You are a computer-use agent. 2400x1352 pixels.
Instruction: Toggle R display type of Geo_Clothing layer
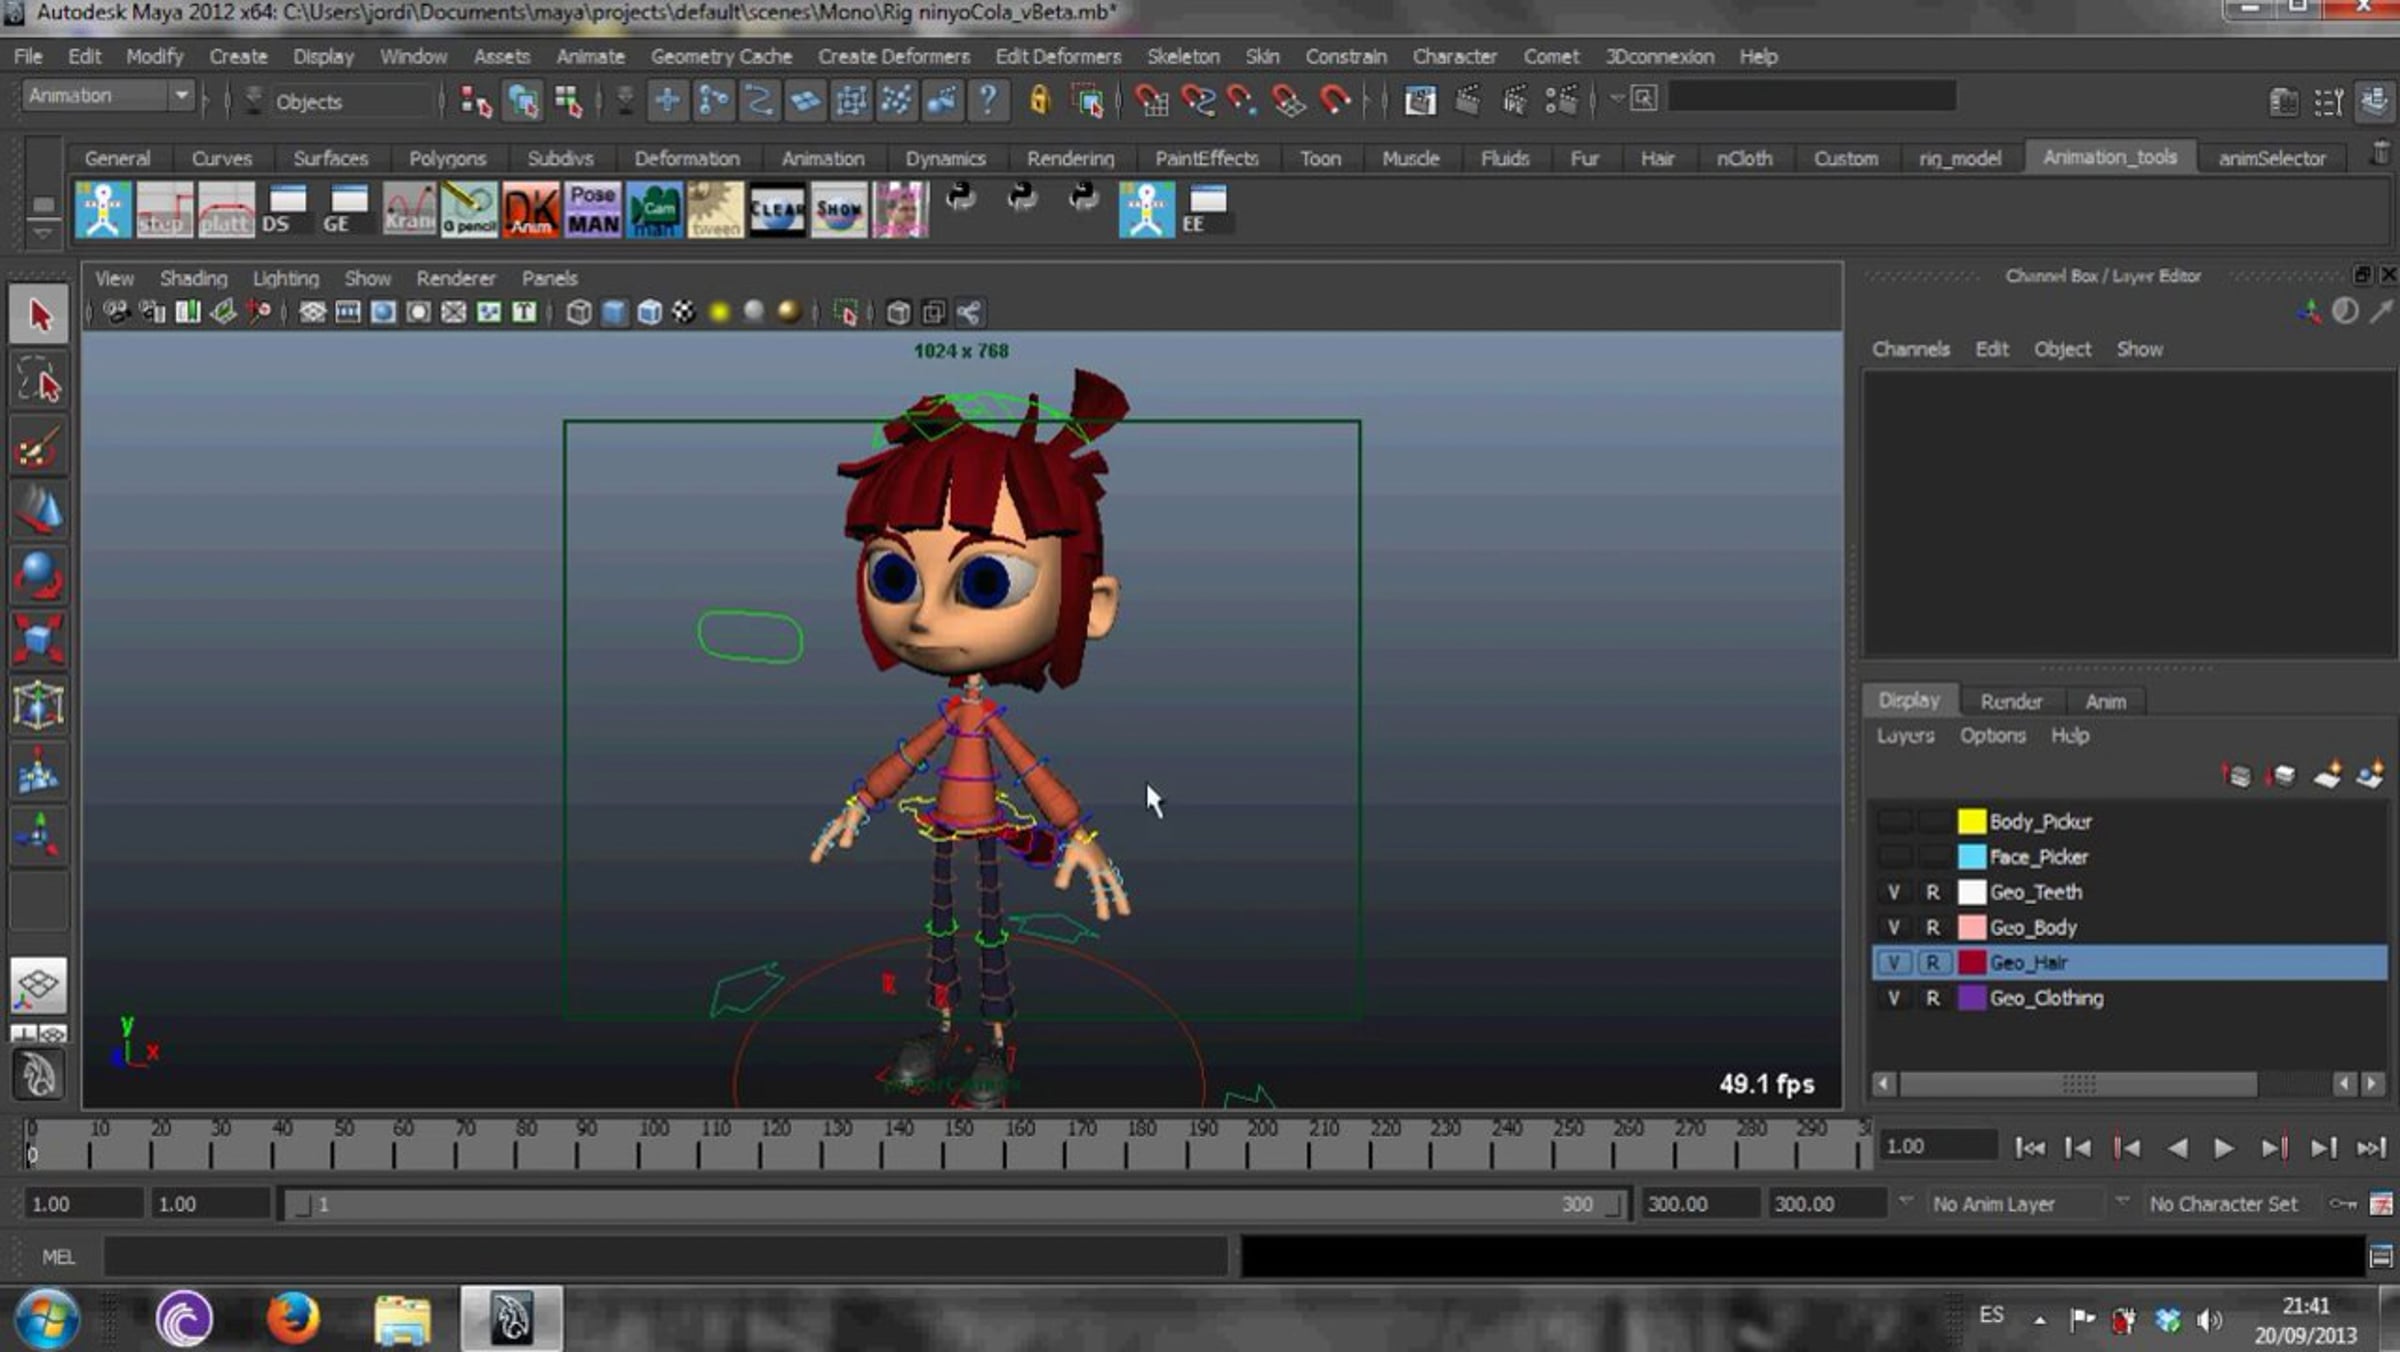click(1933, 998)
